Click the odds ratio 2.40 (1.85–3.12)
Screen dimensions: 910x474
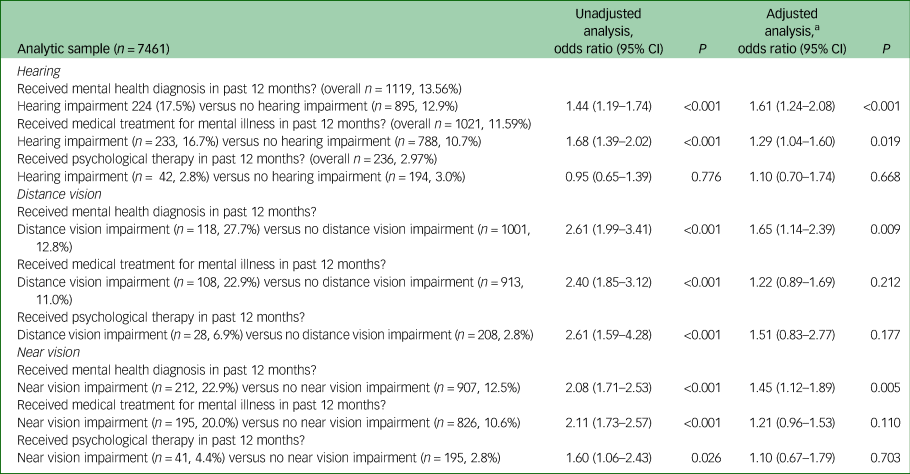pyautogui.click(x=610, y=281)
